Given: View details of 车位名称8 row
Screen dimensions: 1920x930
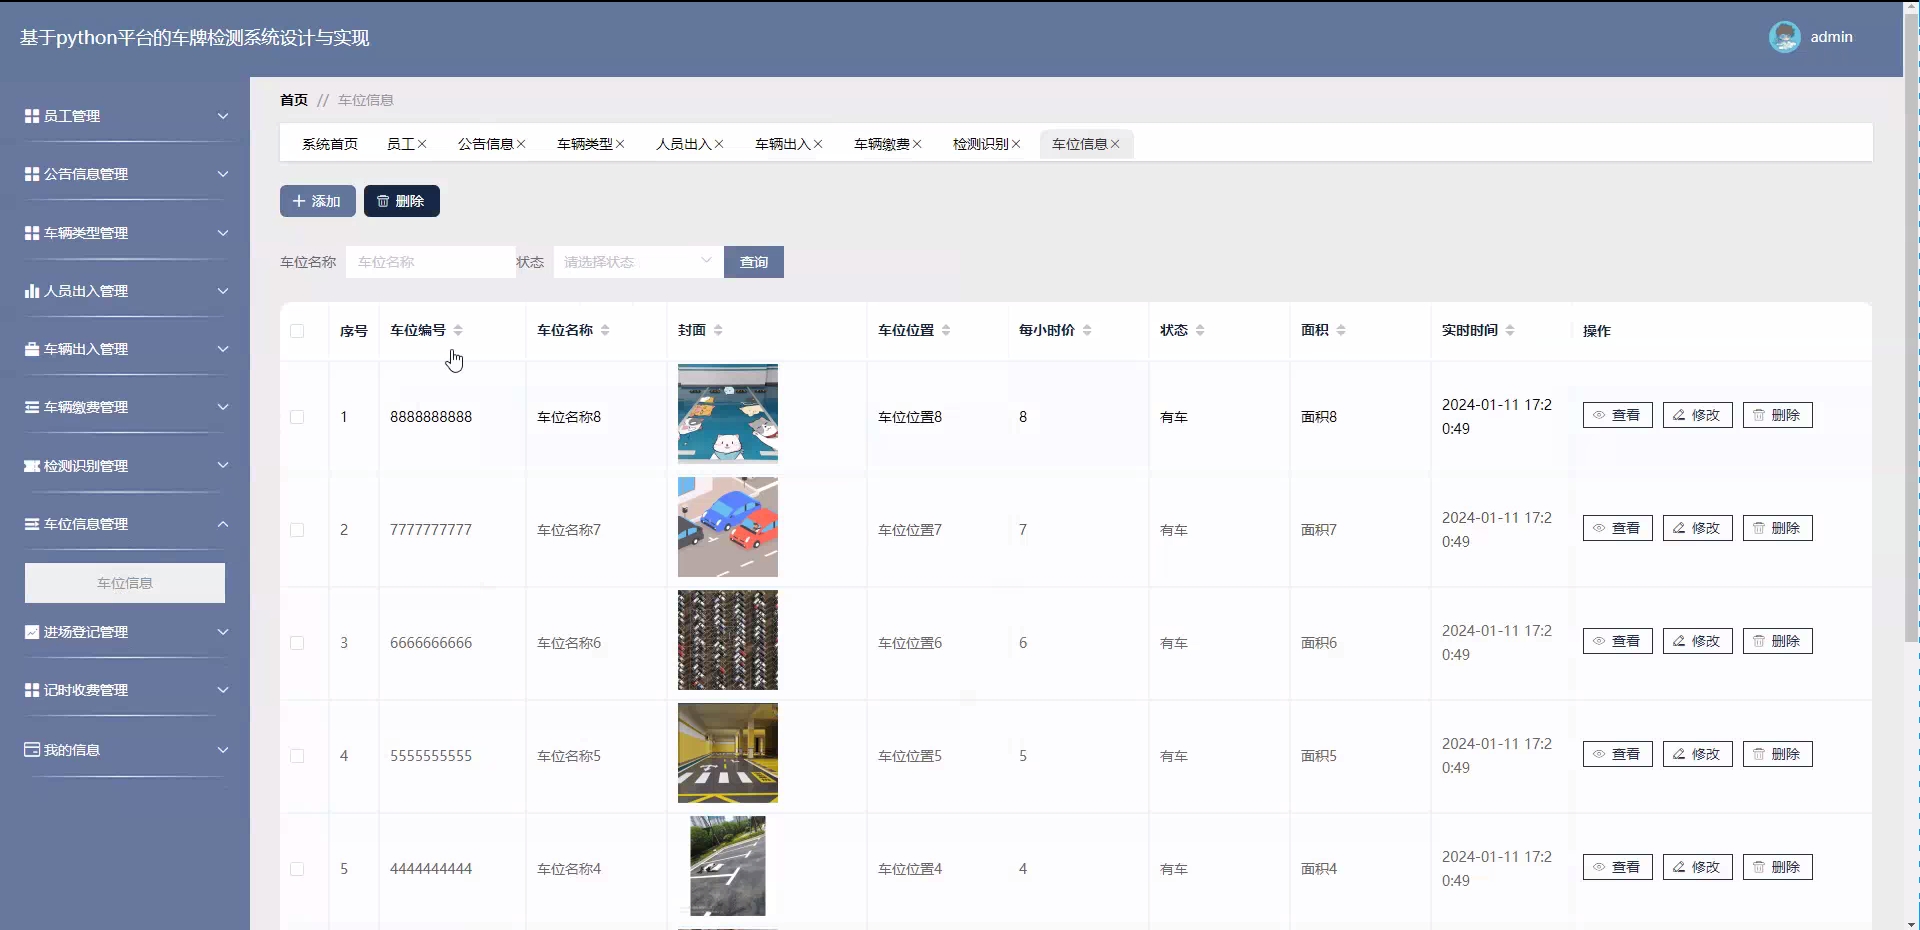Looking at the screenshot, I should [1618, 415].
